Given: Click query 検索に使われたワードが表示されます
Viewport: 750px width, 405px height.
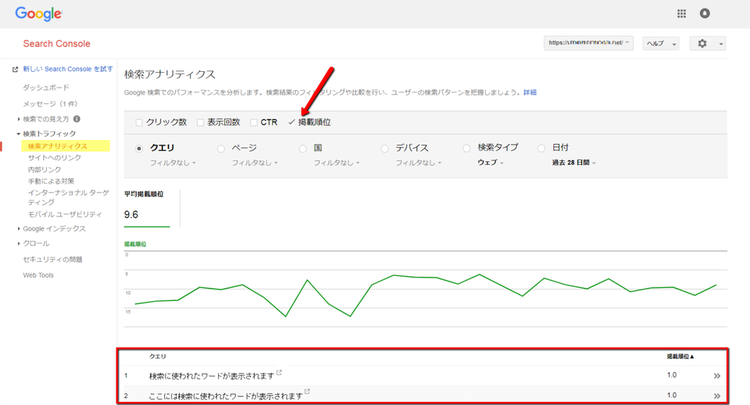Looking at the screenshot, I should 211,376.
